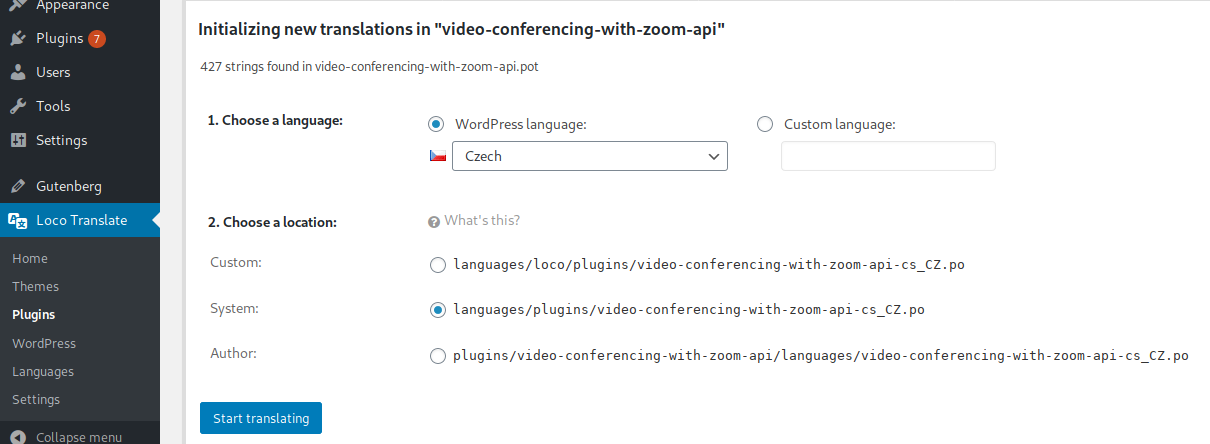Open the What's this? help link
1210x444 pixels.
(x=482, y=220)
